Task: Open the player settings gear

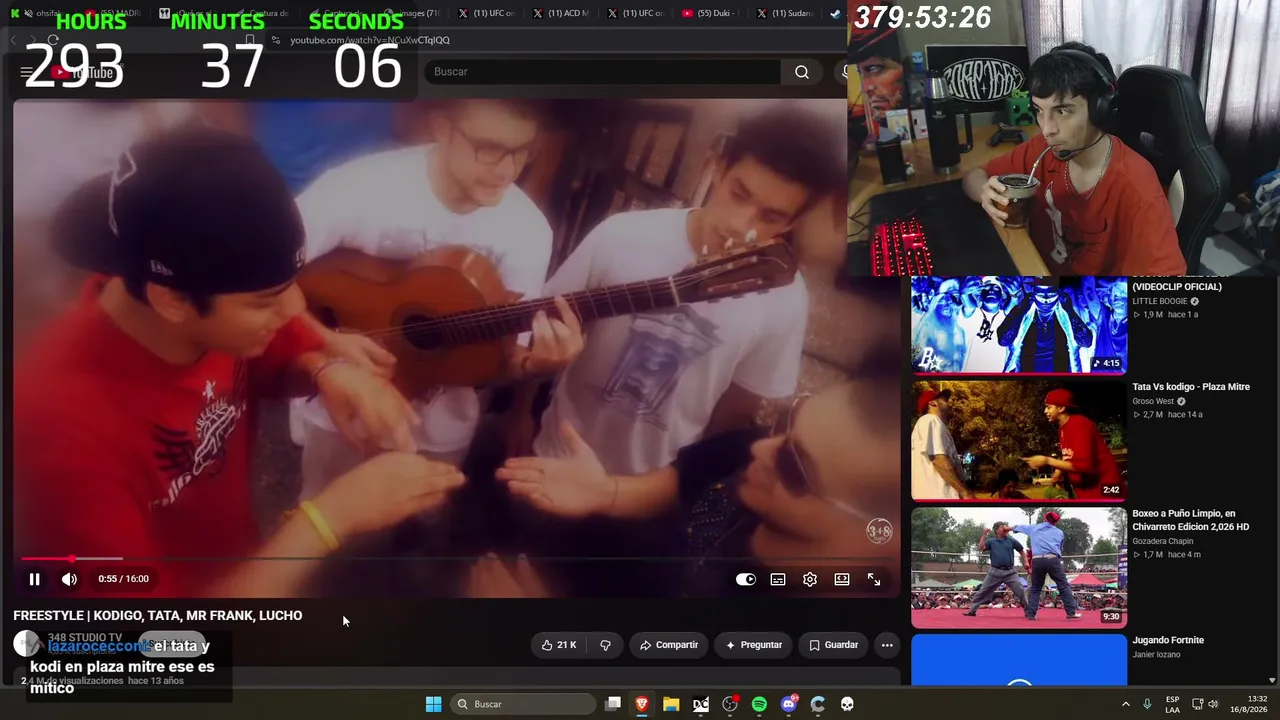Action: coord(810,579)
